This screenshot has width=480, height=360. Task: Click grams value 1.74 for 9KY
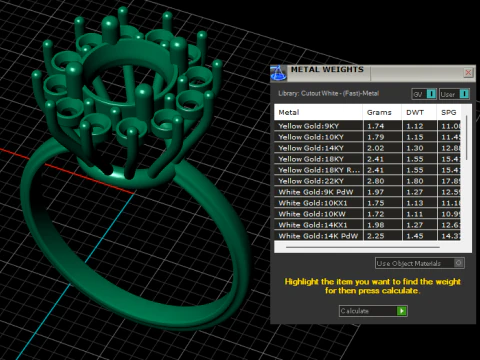(x=376, y=126)
